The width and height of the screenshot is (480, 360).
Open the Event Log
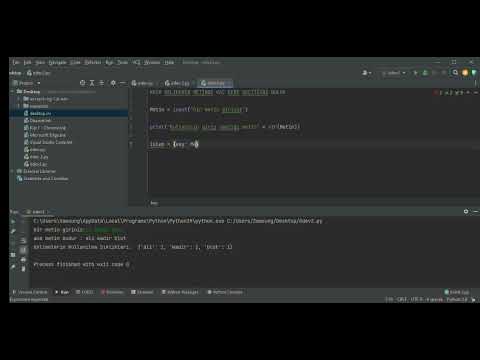[457, 292]
